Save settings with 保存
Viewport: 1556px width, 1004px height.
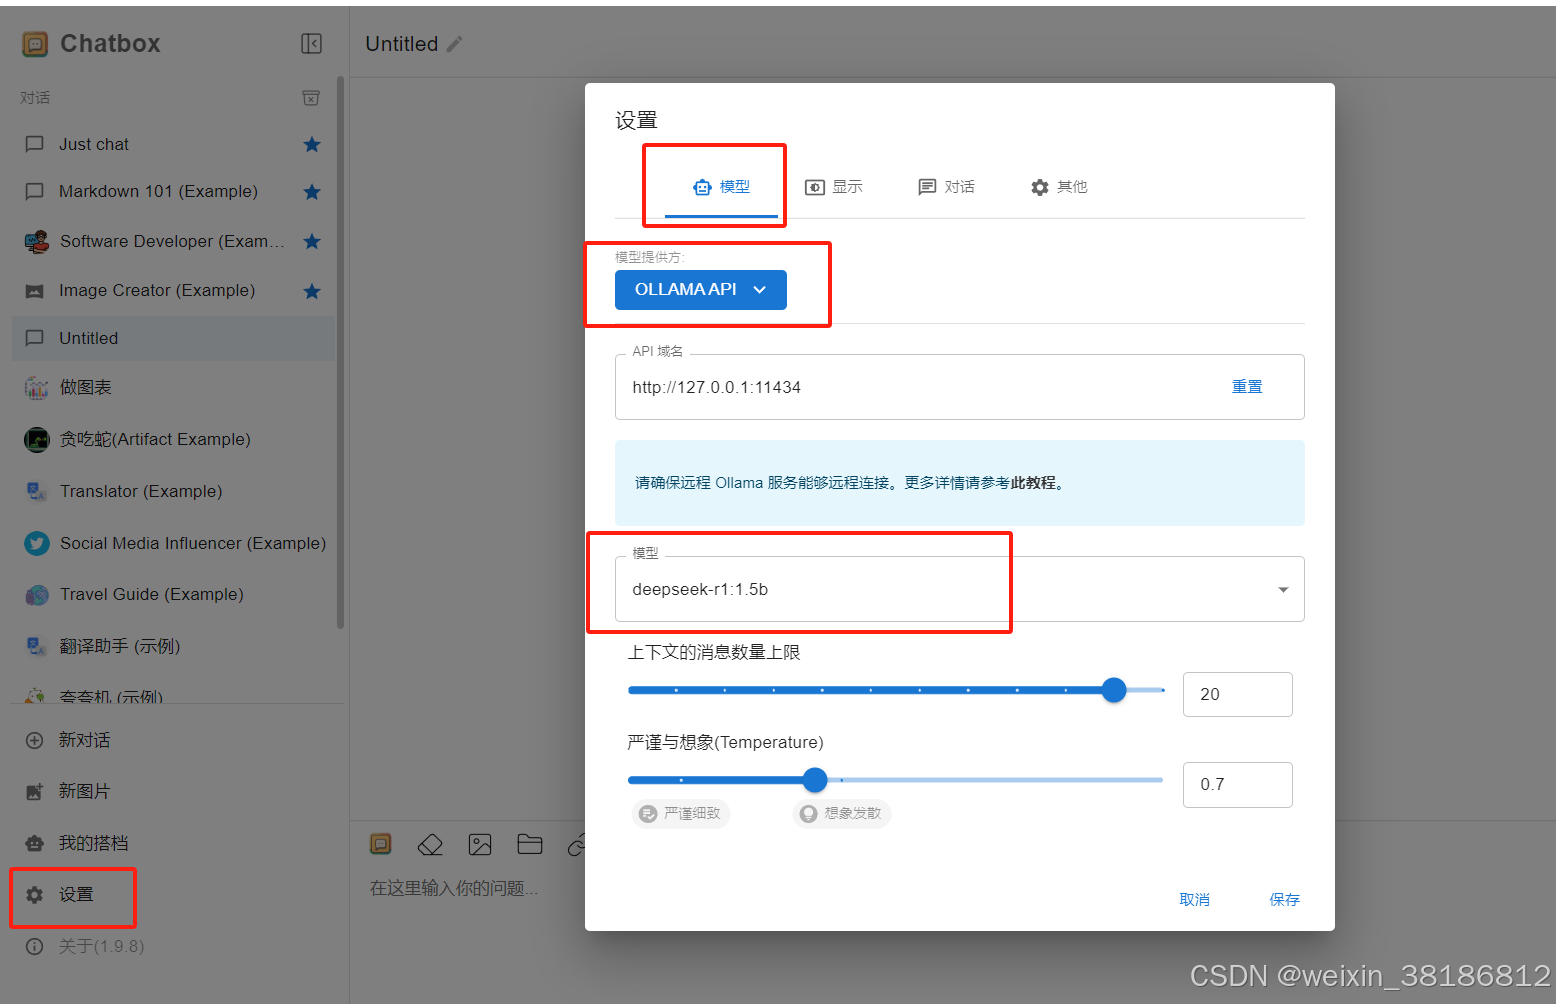pyautogui.click(x=1285, y=900)
